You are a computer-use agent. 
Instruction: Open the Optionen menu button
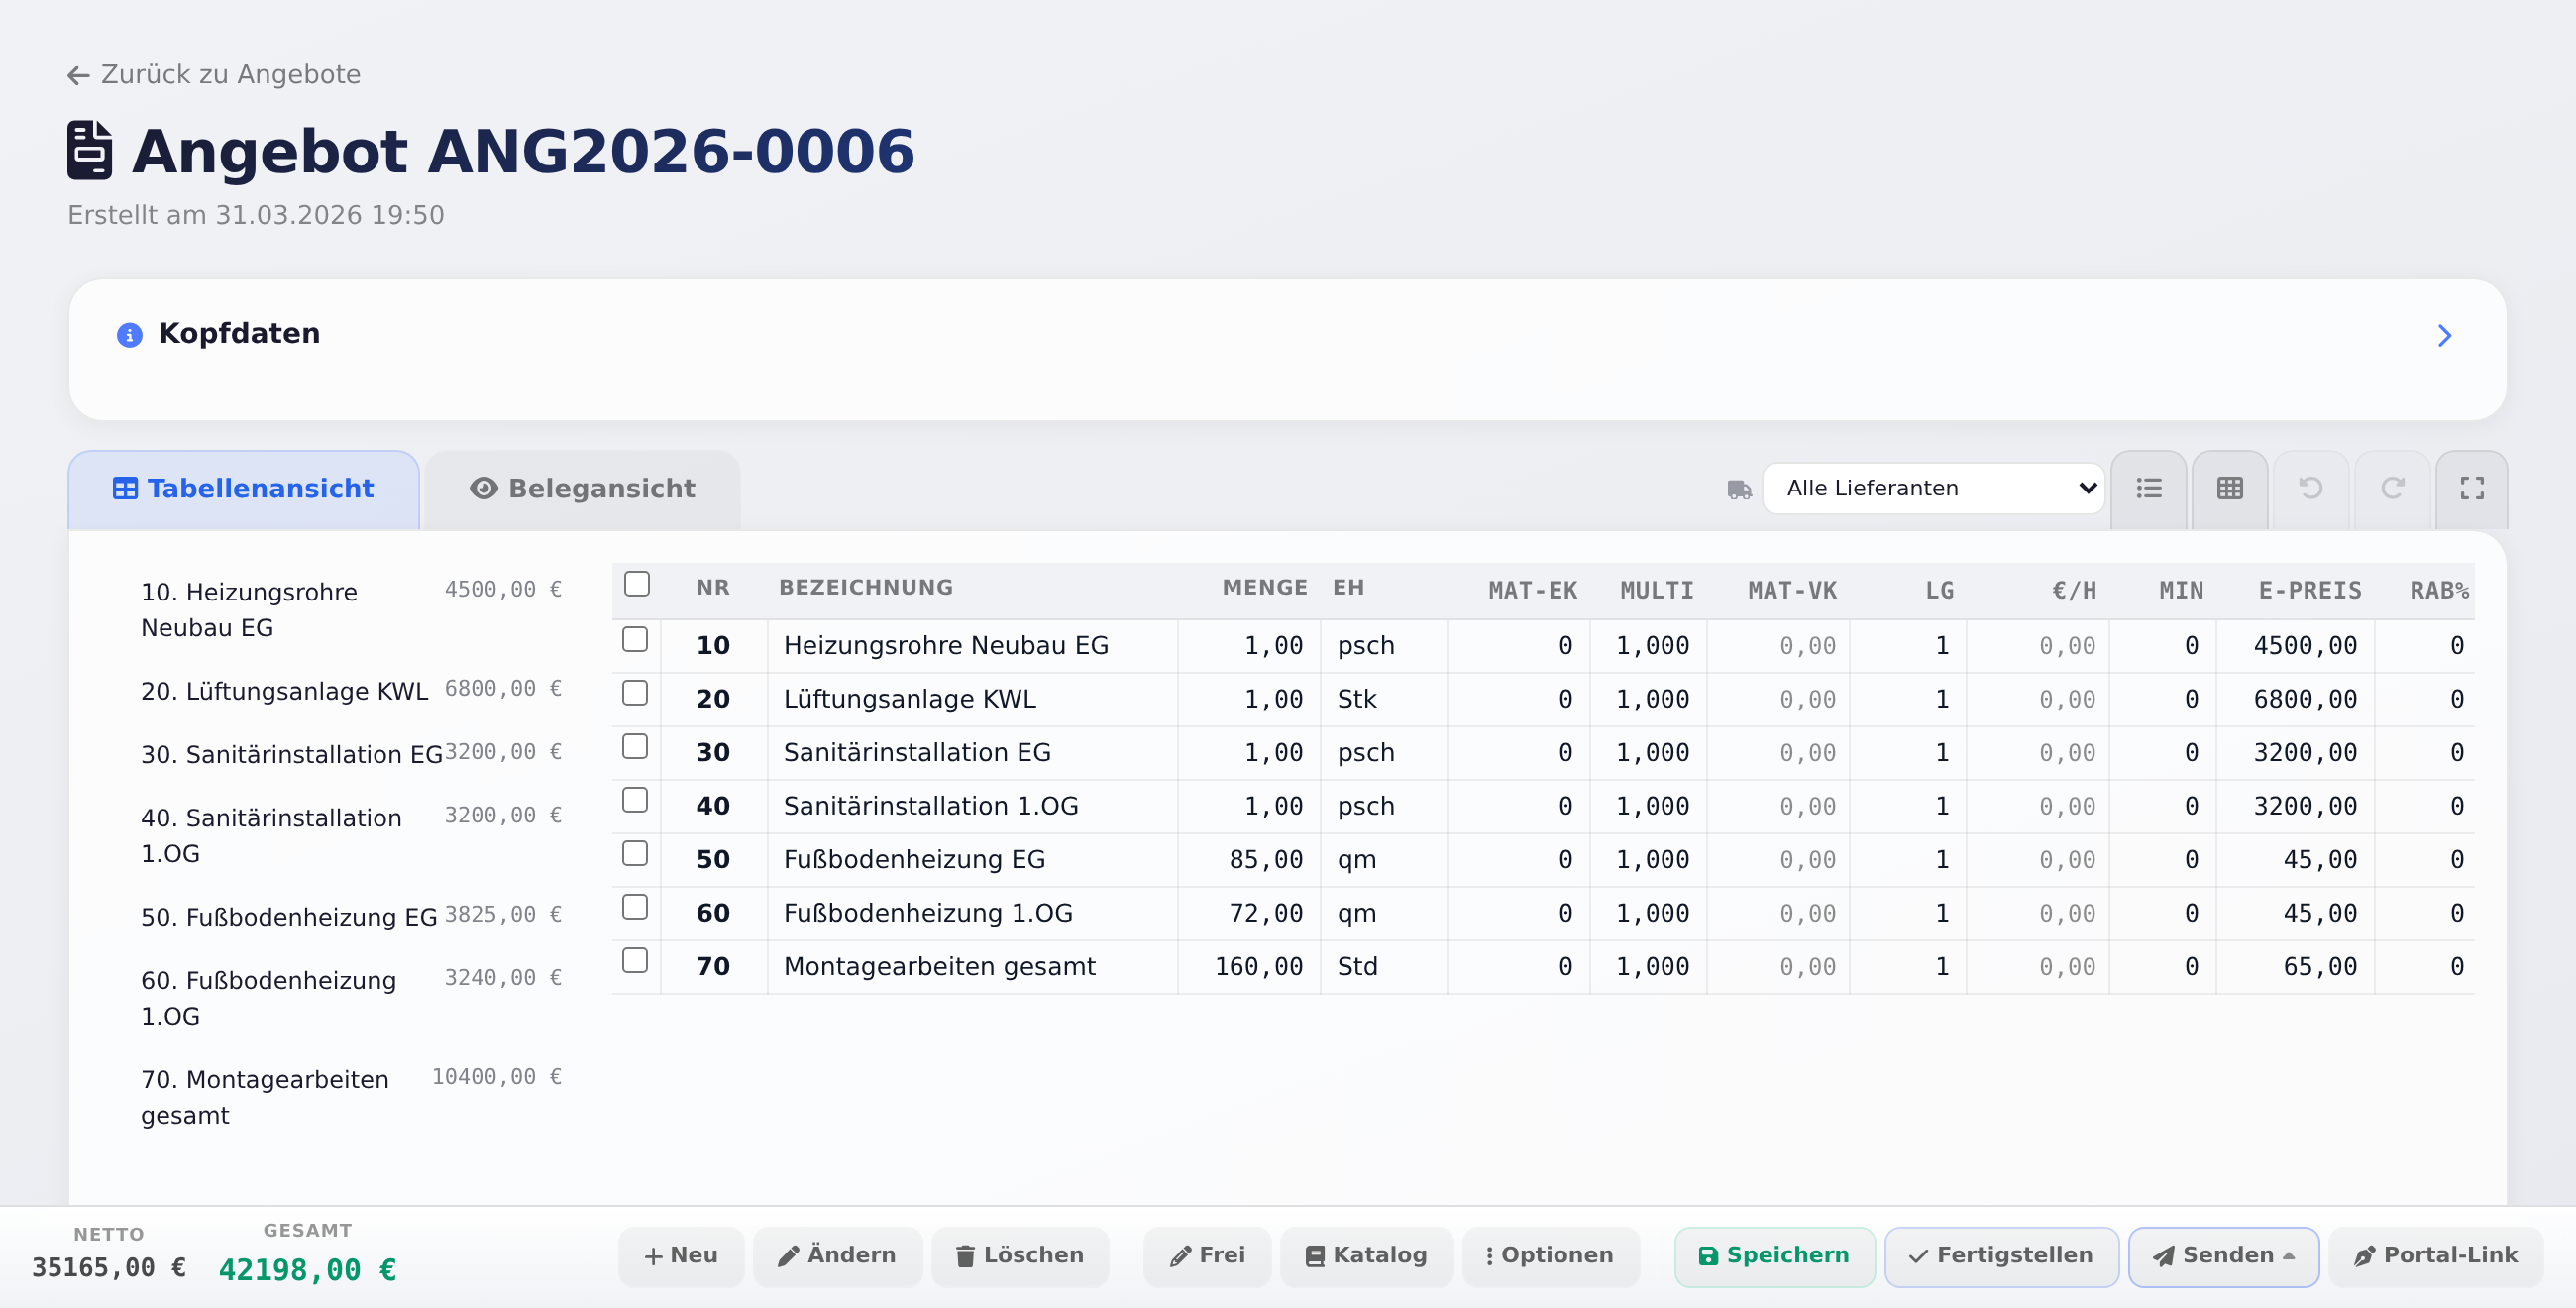1550,1256
